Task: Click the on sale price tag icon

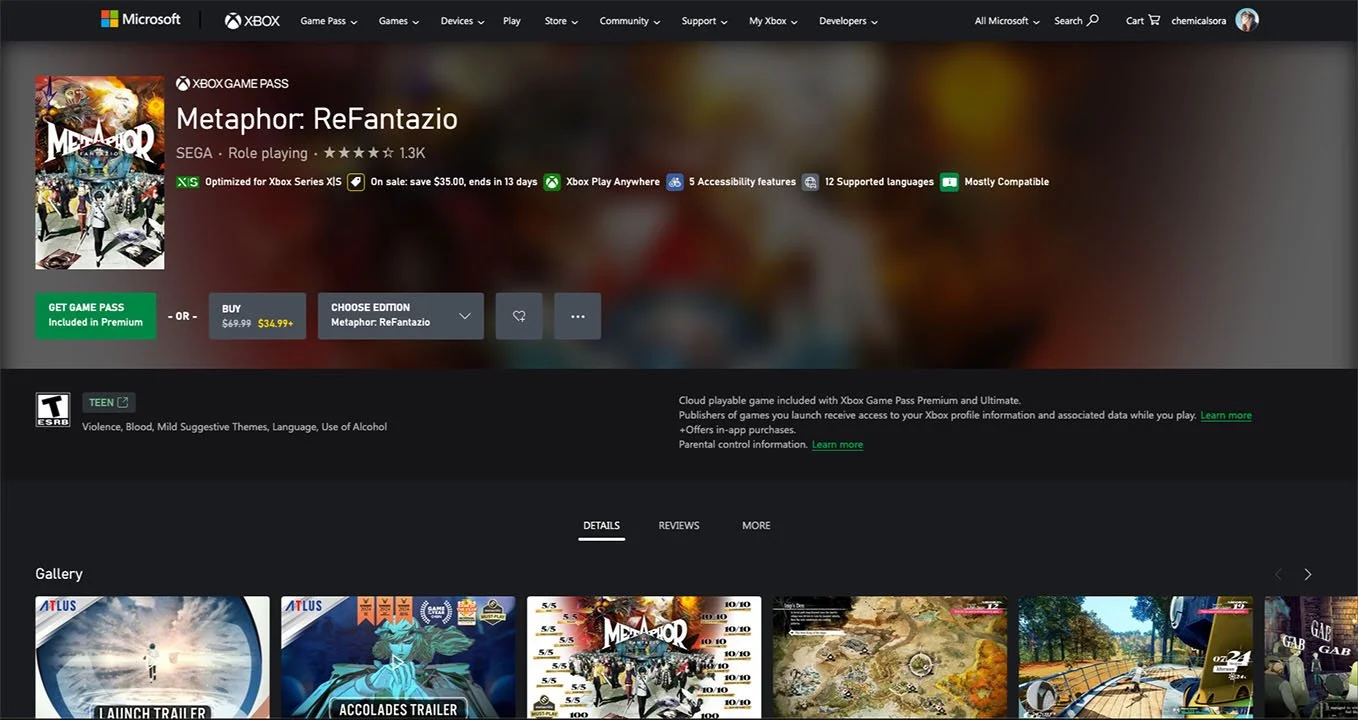Action: (x=355, y=182)
